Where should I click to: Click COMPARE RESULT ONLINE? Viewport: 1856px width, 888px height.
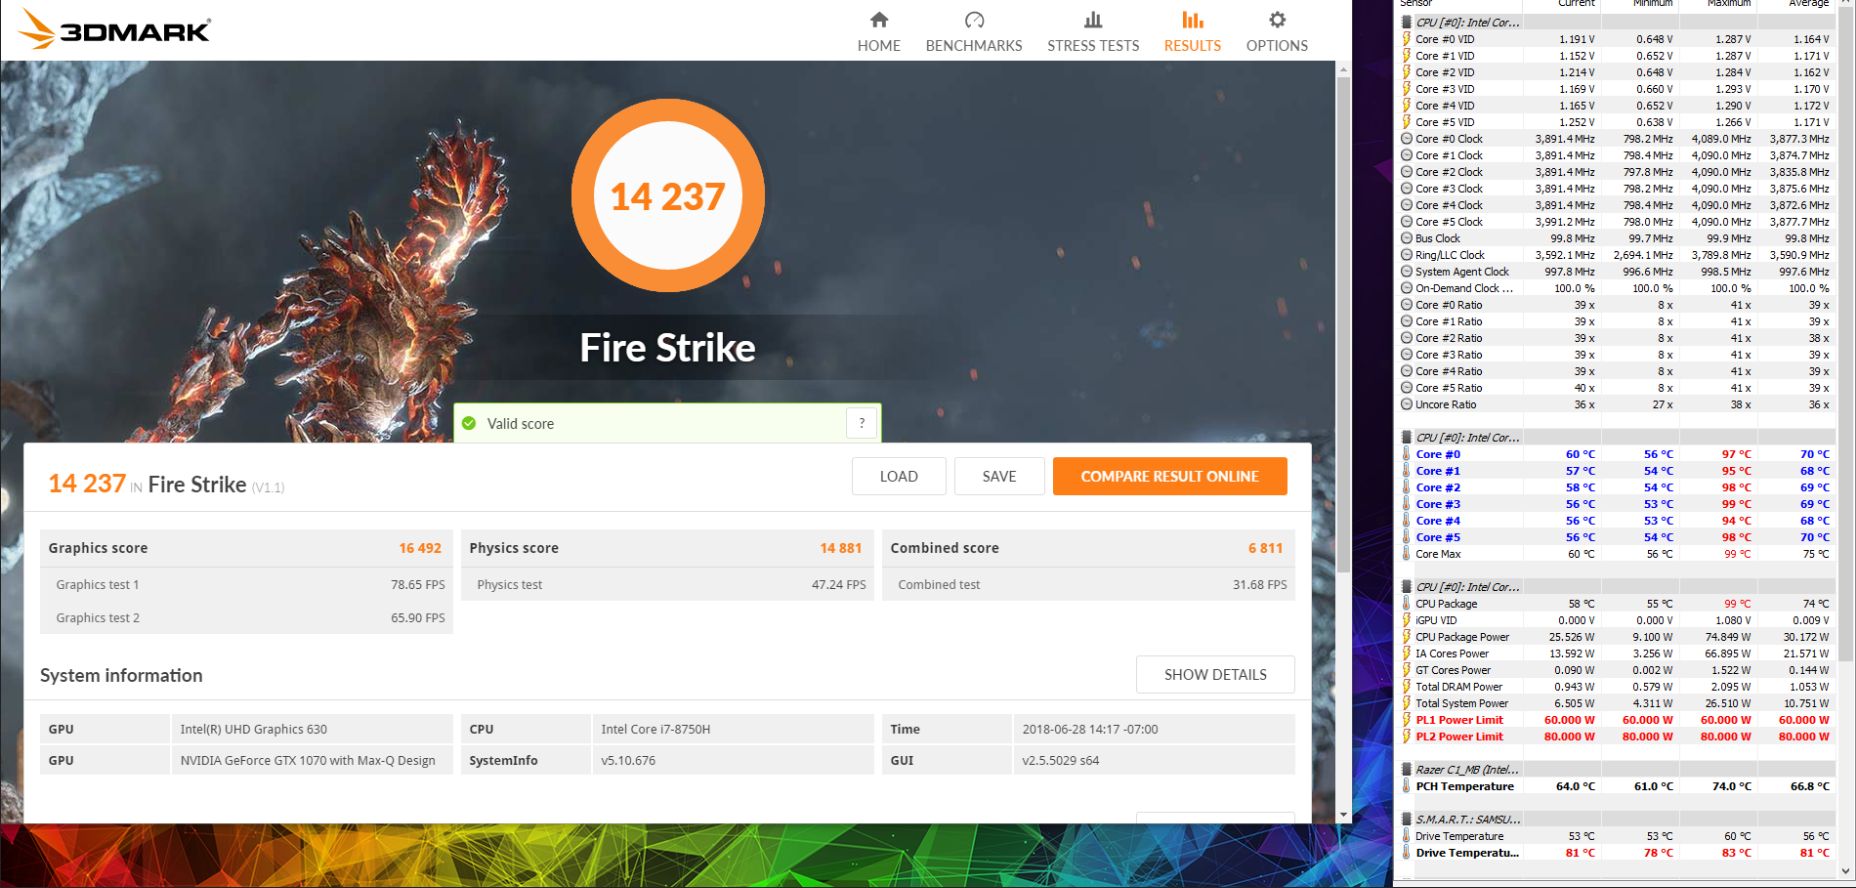[1170, 476]
